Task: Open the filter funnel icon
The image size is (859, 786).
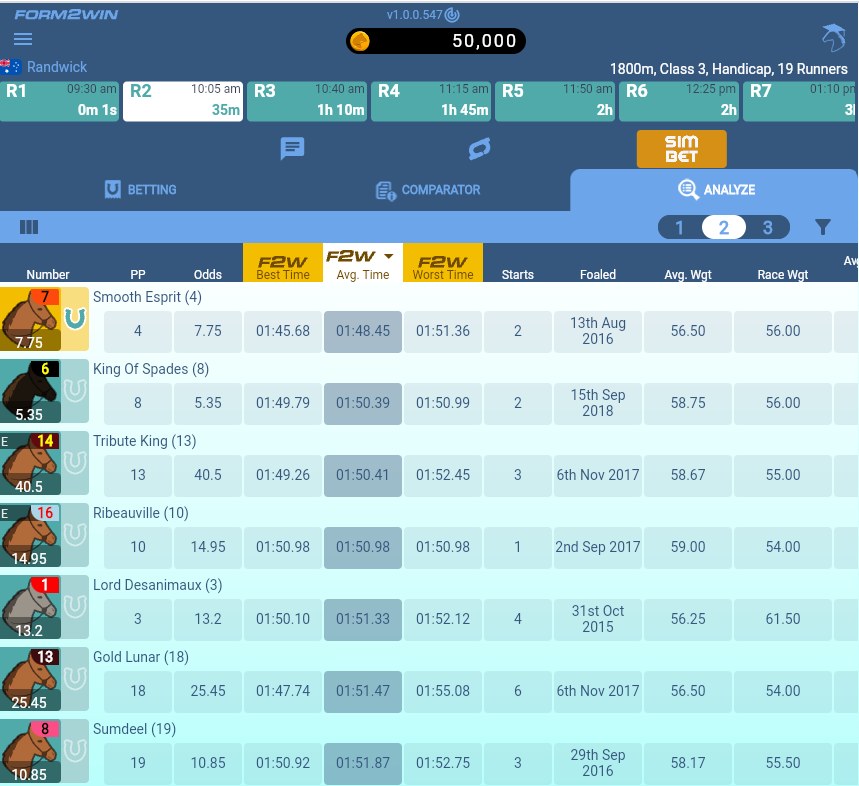Action: [x=822, y=227]
